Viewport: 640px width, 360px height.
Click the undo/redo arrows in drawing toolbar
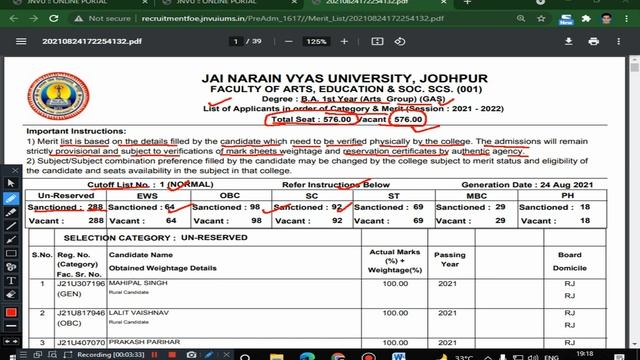pyautogui.click(x=11, y=341)
